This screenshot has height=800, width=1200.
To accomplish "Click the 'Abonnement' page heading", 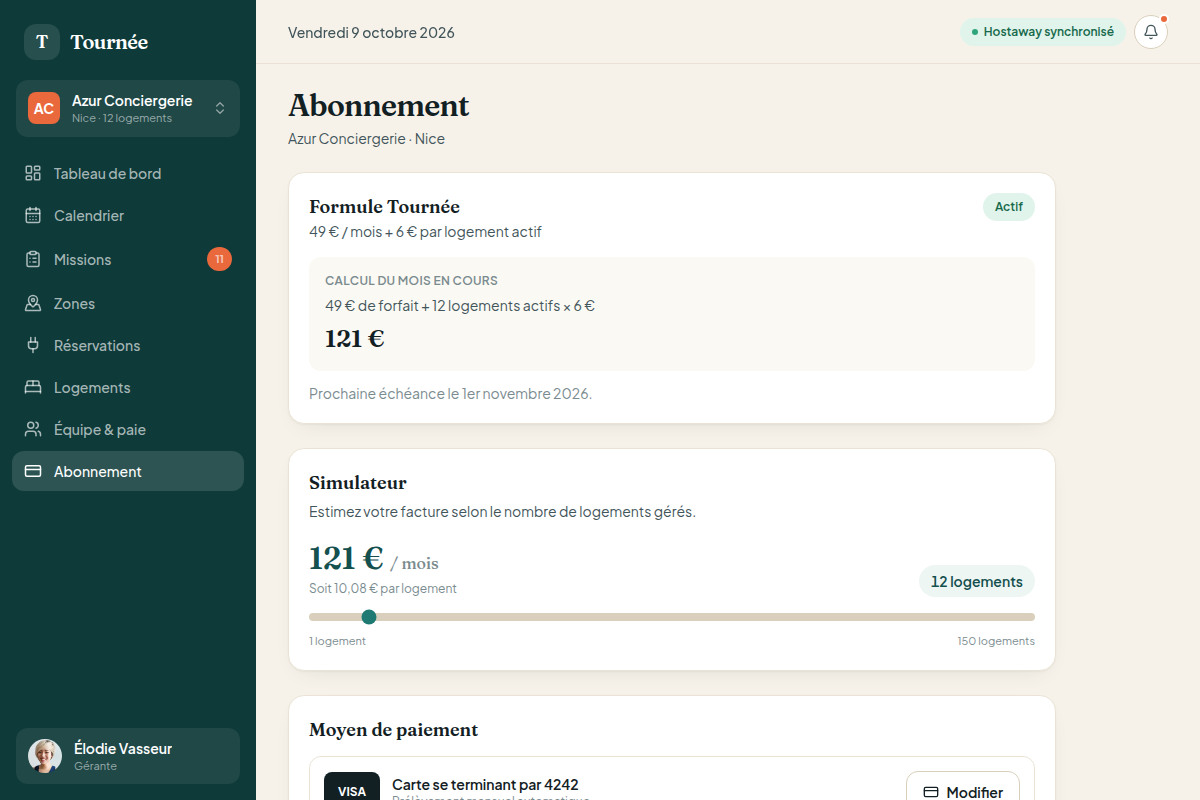I will coord(379,105).
